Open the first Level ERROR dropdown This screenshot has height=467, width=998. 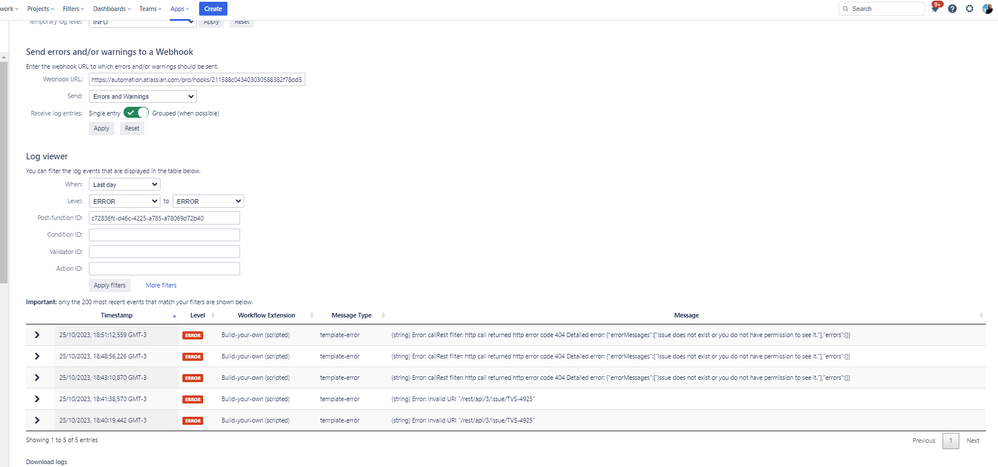[x=124, y=201]
